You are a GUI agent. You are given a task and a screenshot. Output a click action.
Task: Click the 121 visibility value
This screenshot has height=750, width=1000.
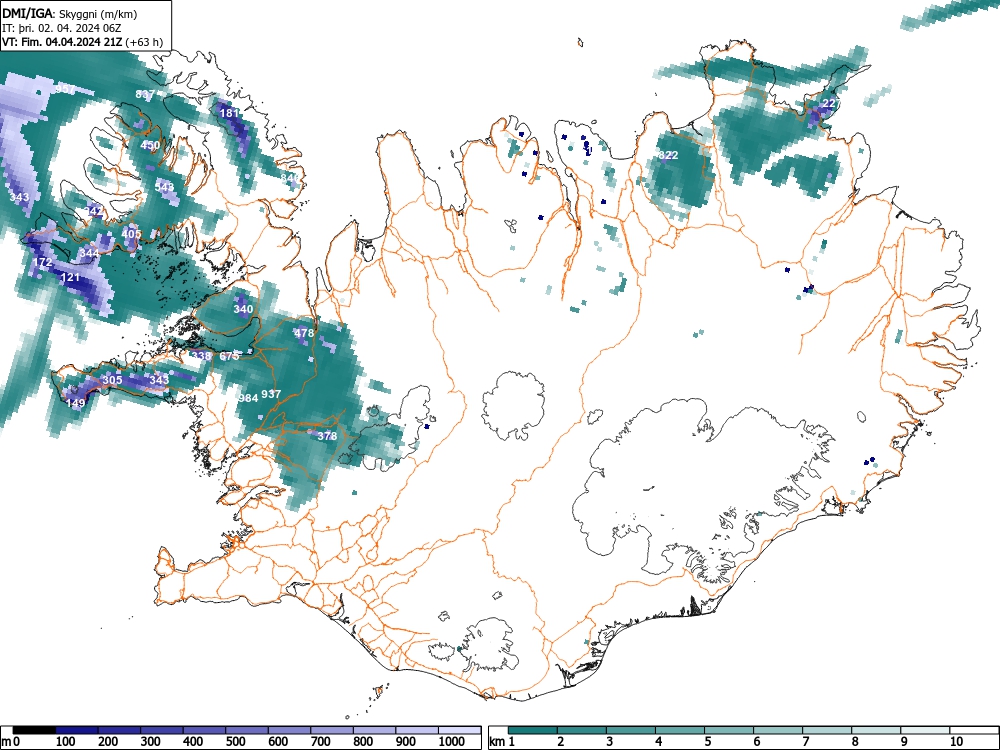tap(70, 277)
